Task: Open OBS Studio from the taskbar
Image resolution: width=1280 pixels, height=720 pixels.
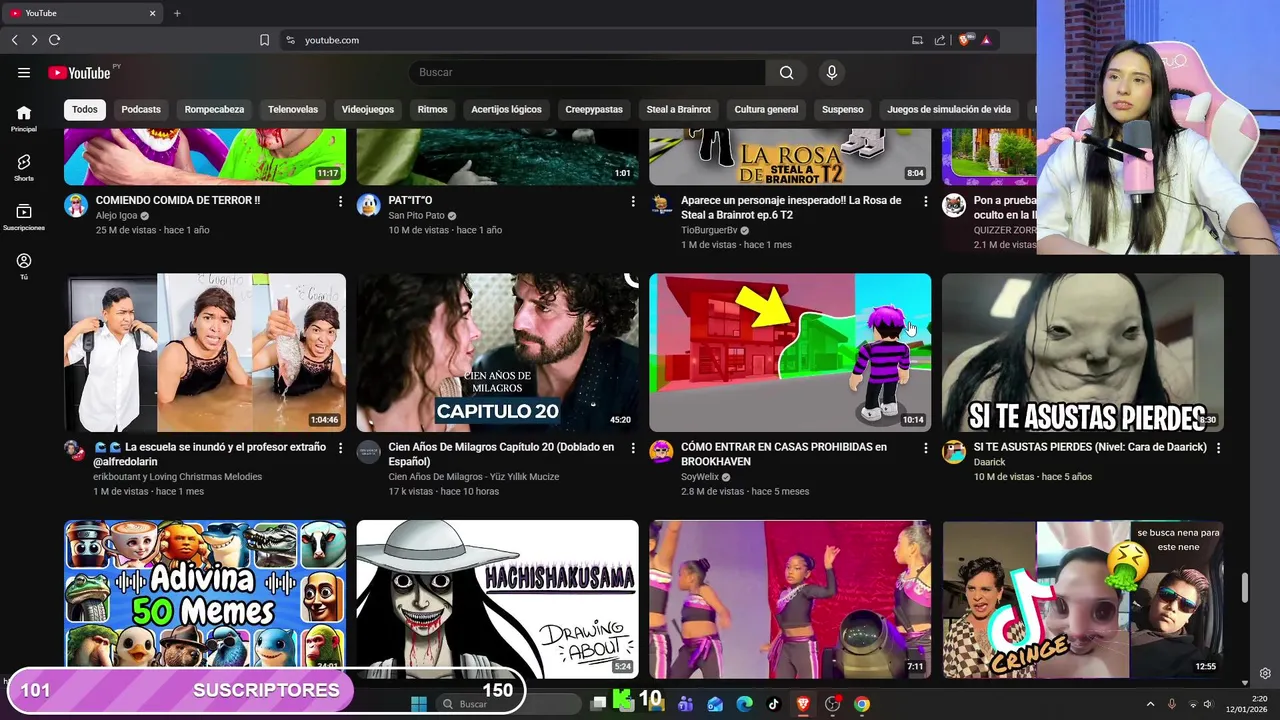Action: point(832,704)
